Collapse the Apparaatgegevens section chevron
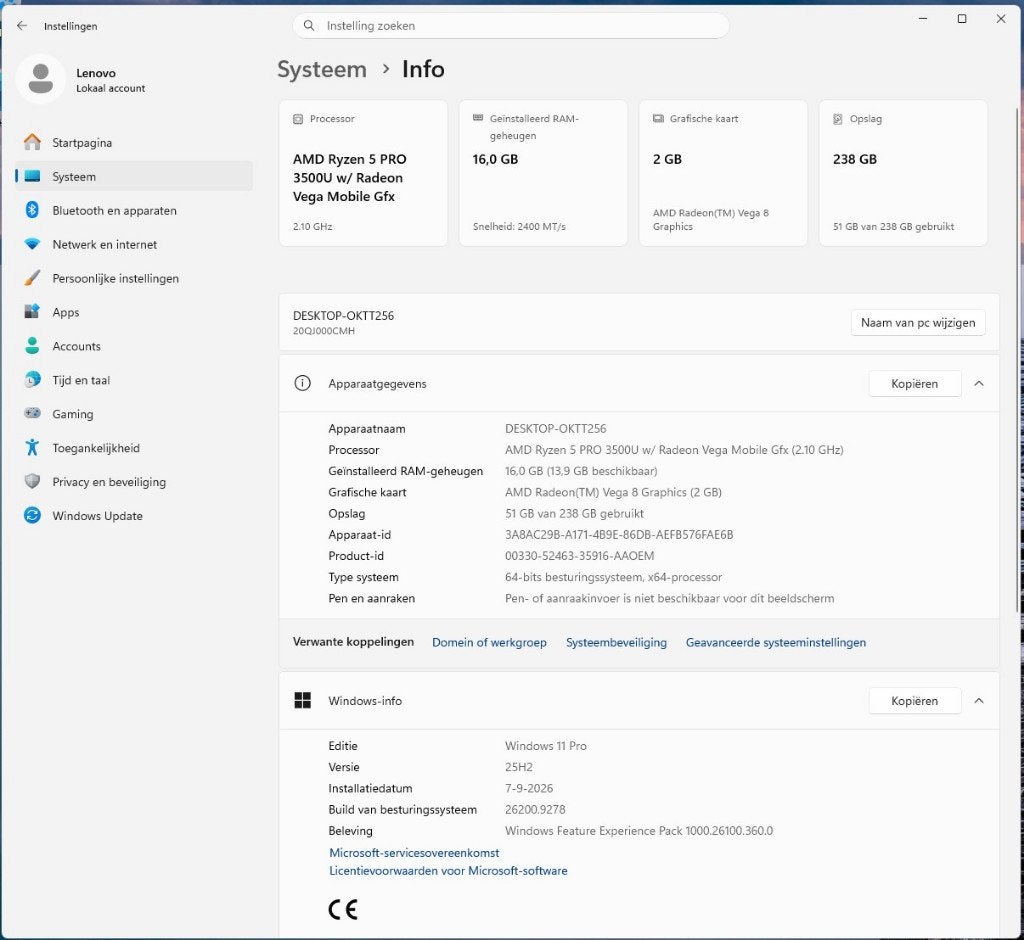Image resolution: width=1024 pixels, height=940 pixels. pos(979,383)
